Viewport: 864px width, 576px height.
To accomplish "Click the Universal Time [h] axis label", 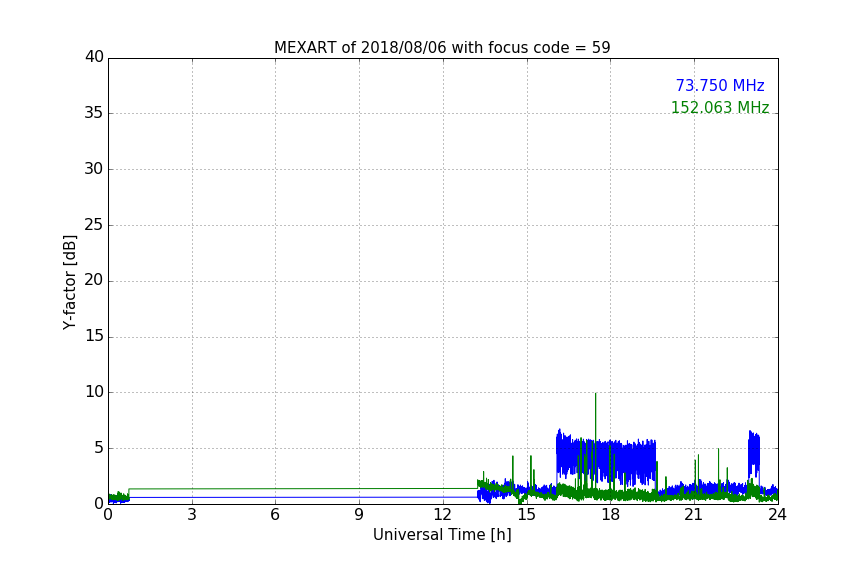I will (442, 535).
